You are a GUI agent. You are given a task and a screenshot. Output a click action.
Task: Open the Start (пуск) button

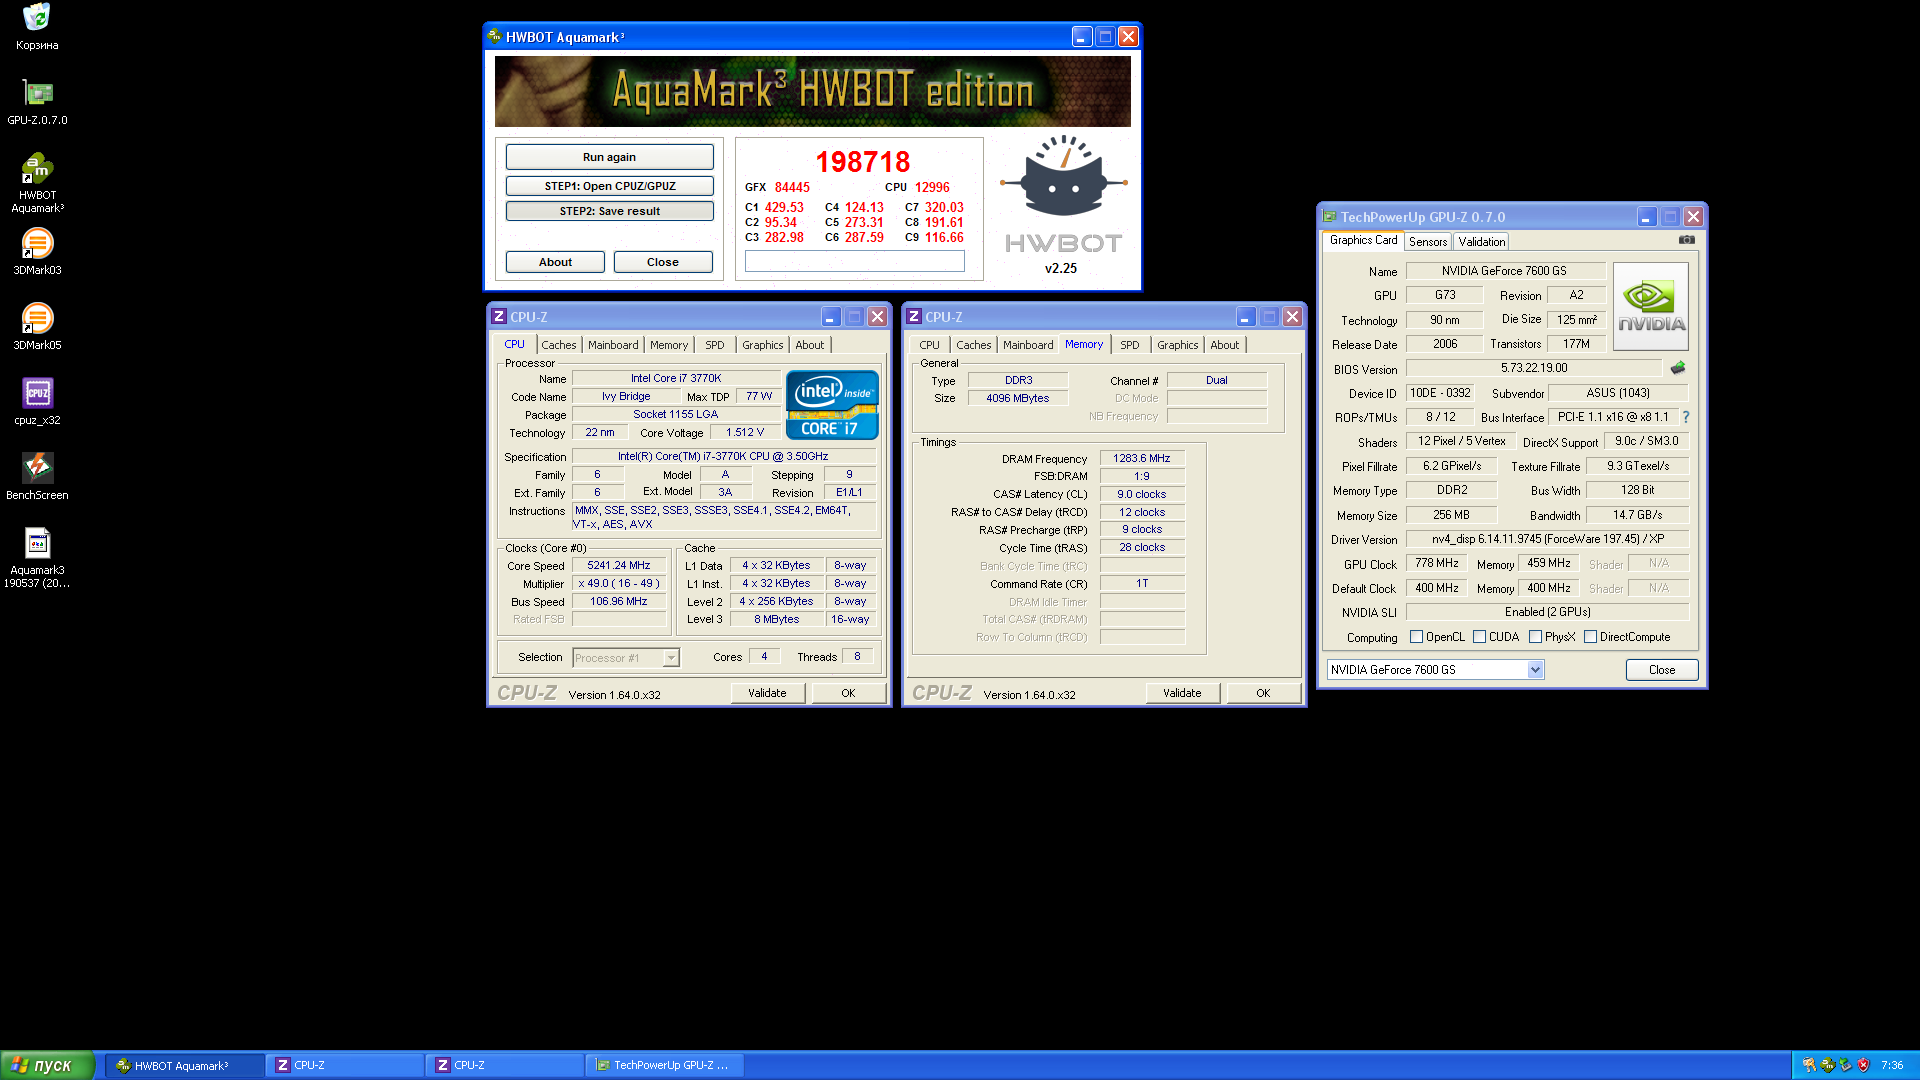click(x=47, y=1065)
